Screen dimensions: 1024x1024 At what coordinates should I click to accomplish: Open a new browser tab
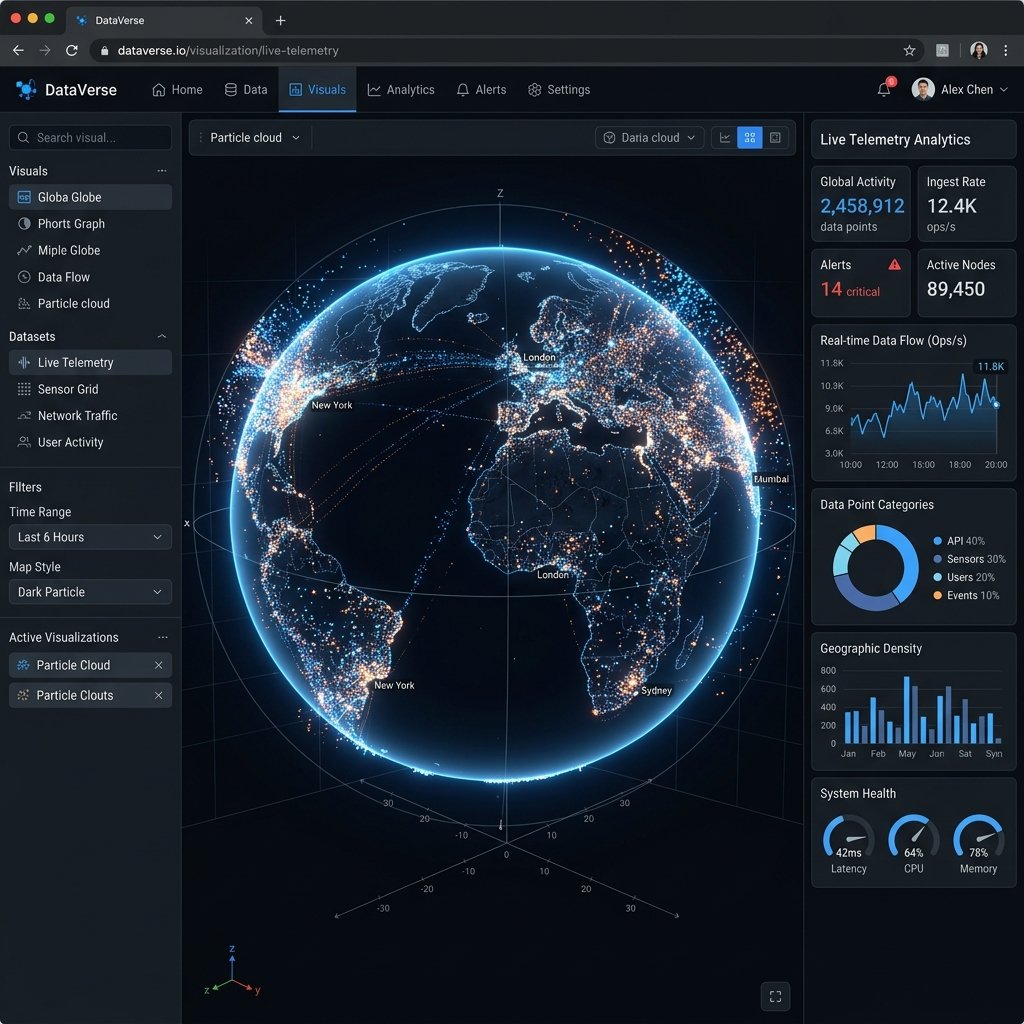tap(280, 20)
